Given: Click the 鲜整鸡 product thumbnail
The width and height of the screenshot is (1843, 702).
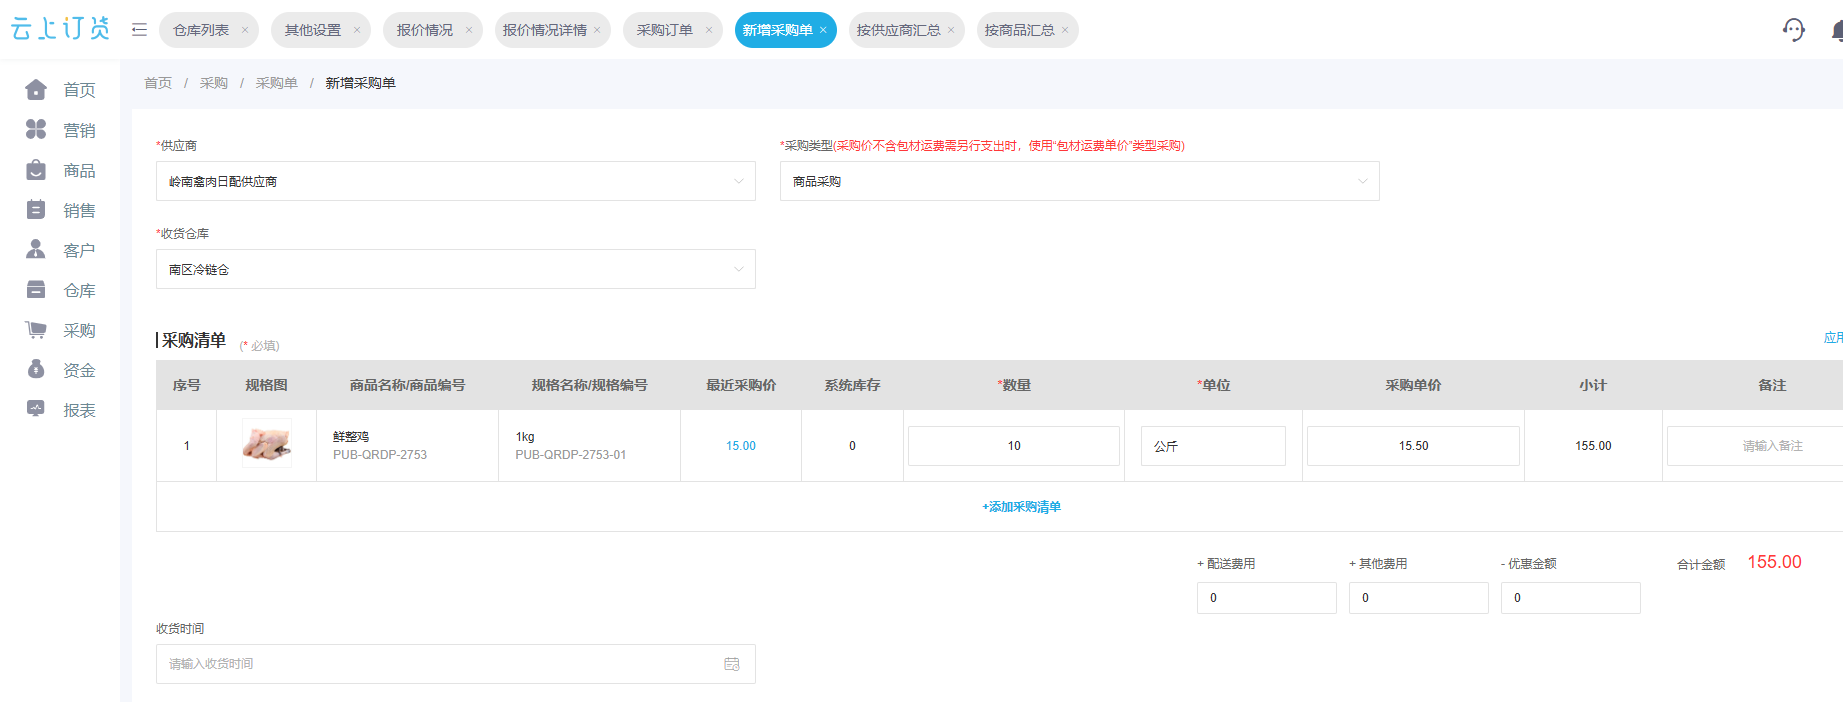Looking at the screenshot, I should click(267, 444).
